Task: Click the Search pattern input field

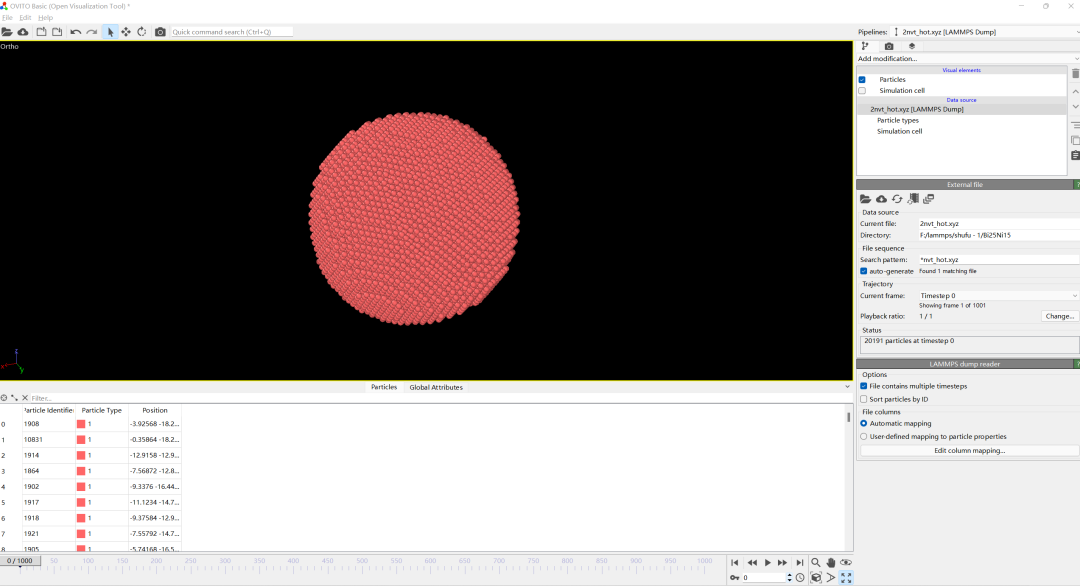Action: [x=999, y=260]
